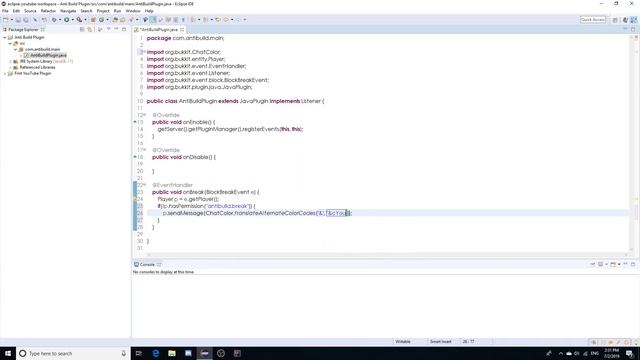Screen dimensions: 640x360
Task: Maximize the Package Explorer panel
Action: pyautogui.click(x=124, y=29)
